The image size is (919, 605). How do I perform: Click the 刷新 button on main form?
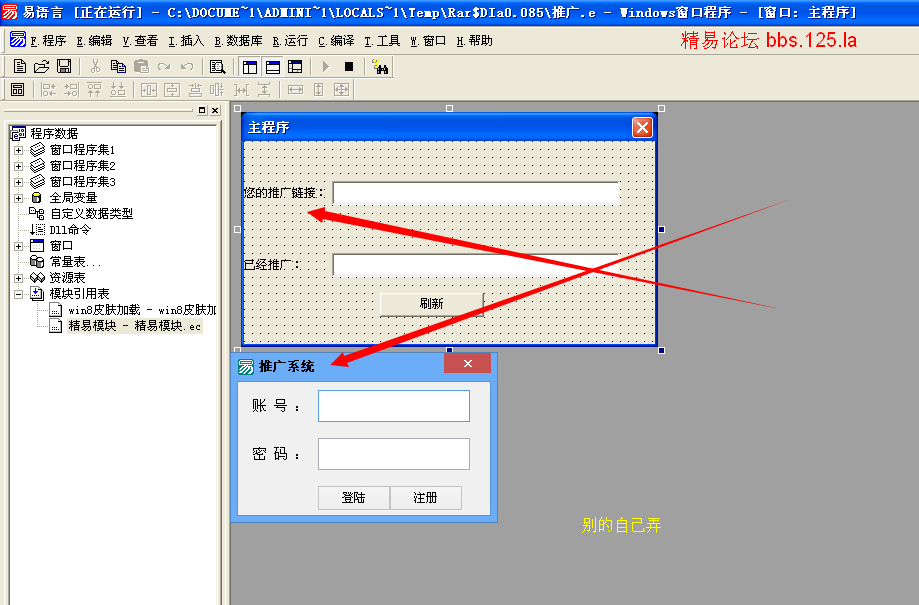(x=432, y=304)
